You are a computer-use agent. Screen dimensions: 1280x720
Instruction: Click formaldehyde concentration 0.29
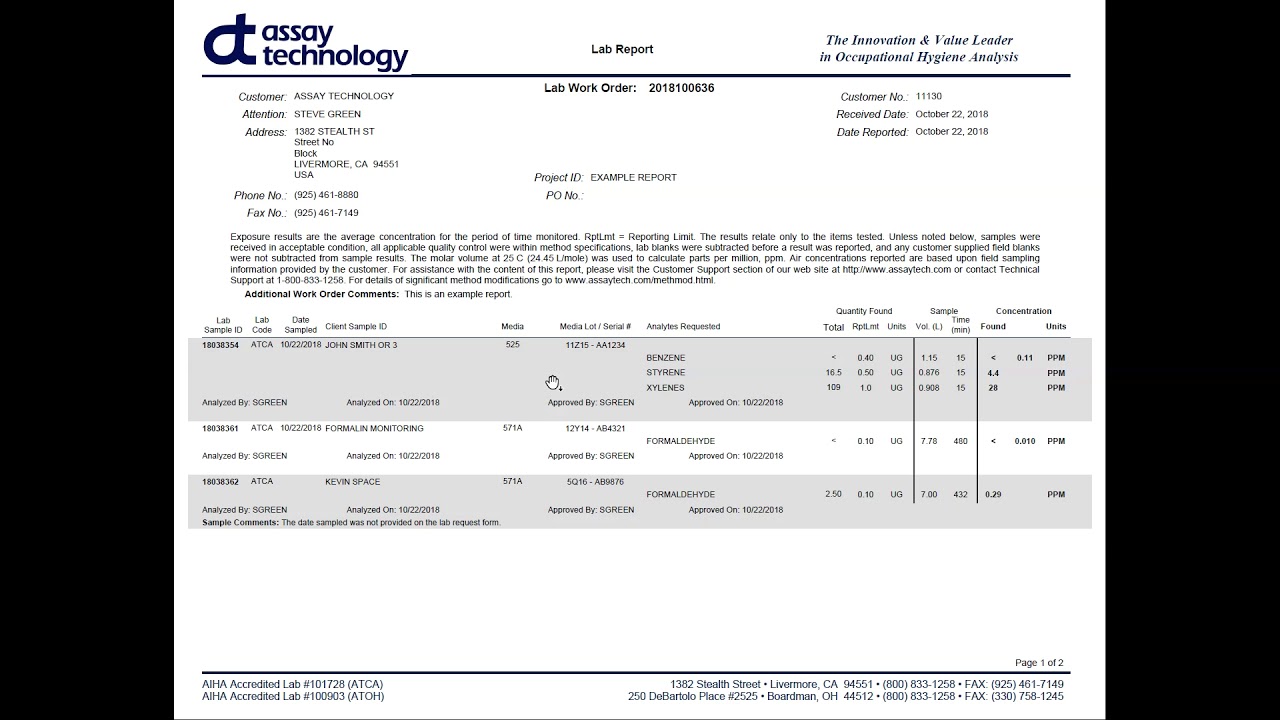(993, 495)
